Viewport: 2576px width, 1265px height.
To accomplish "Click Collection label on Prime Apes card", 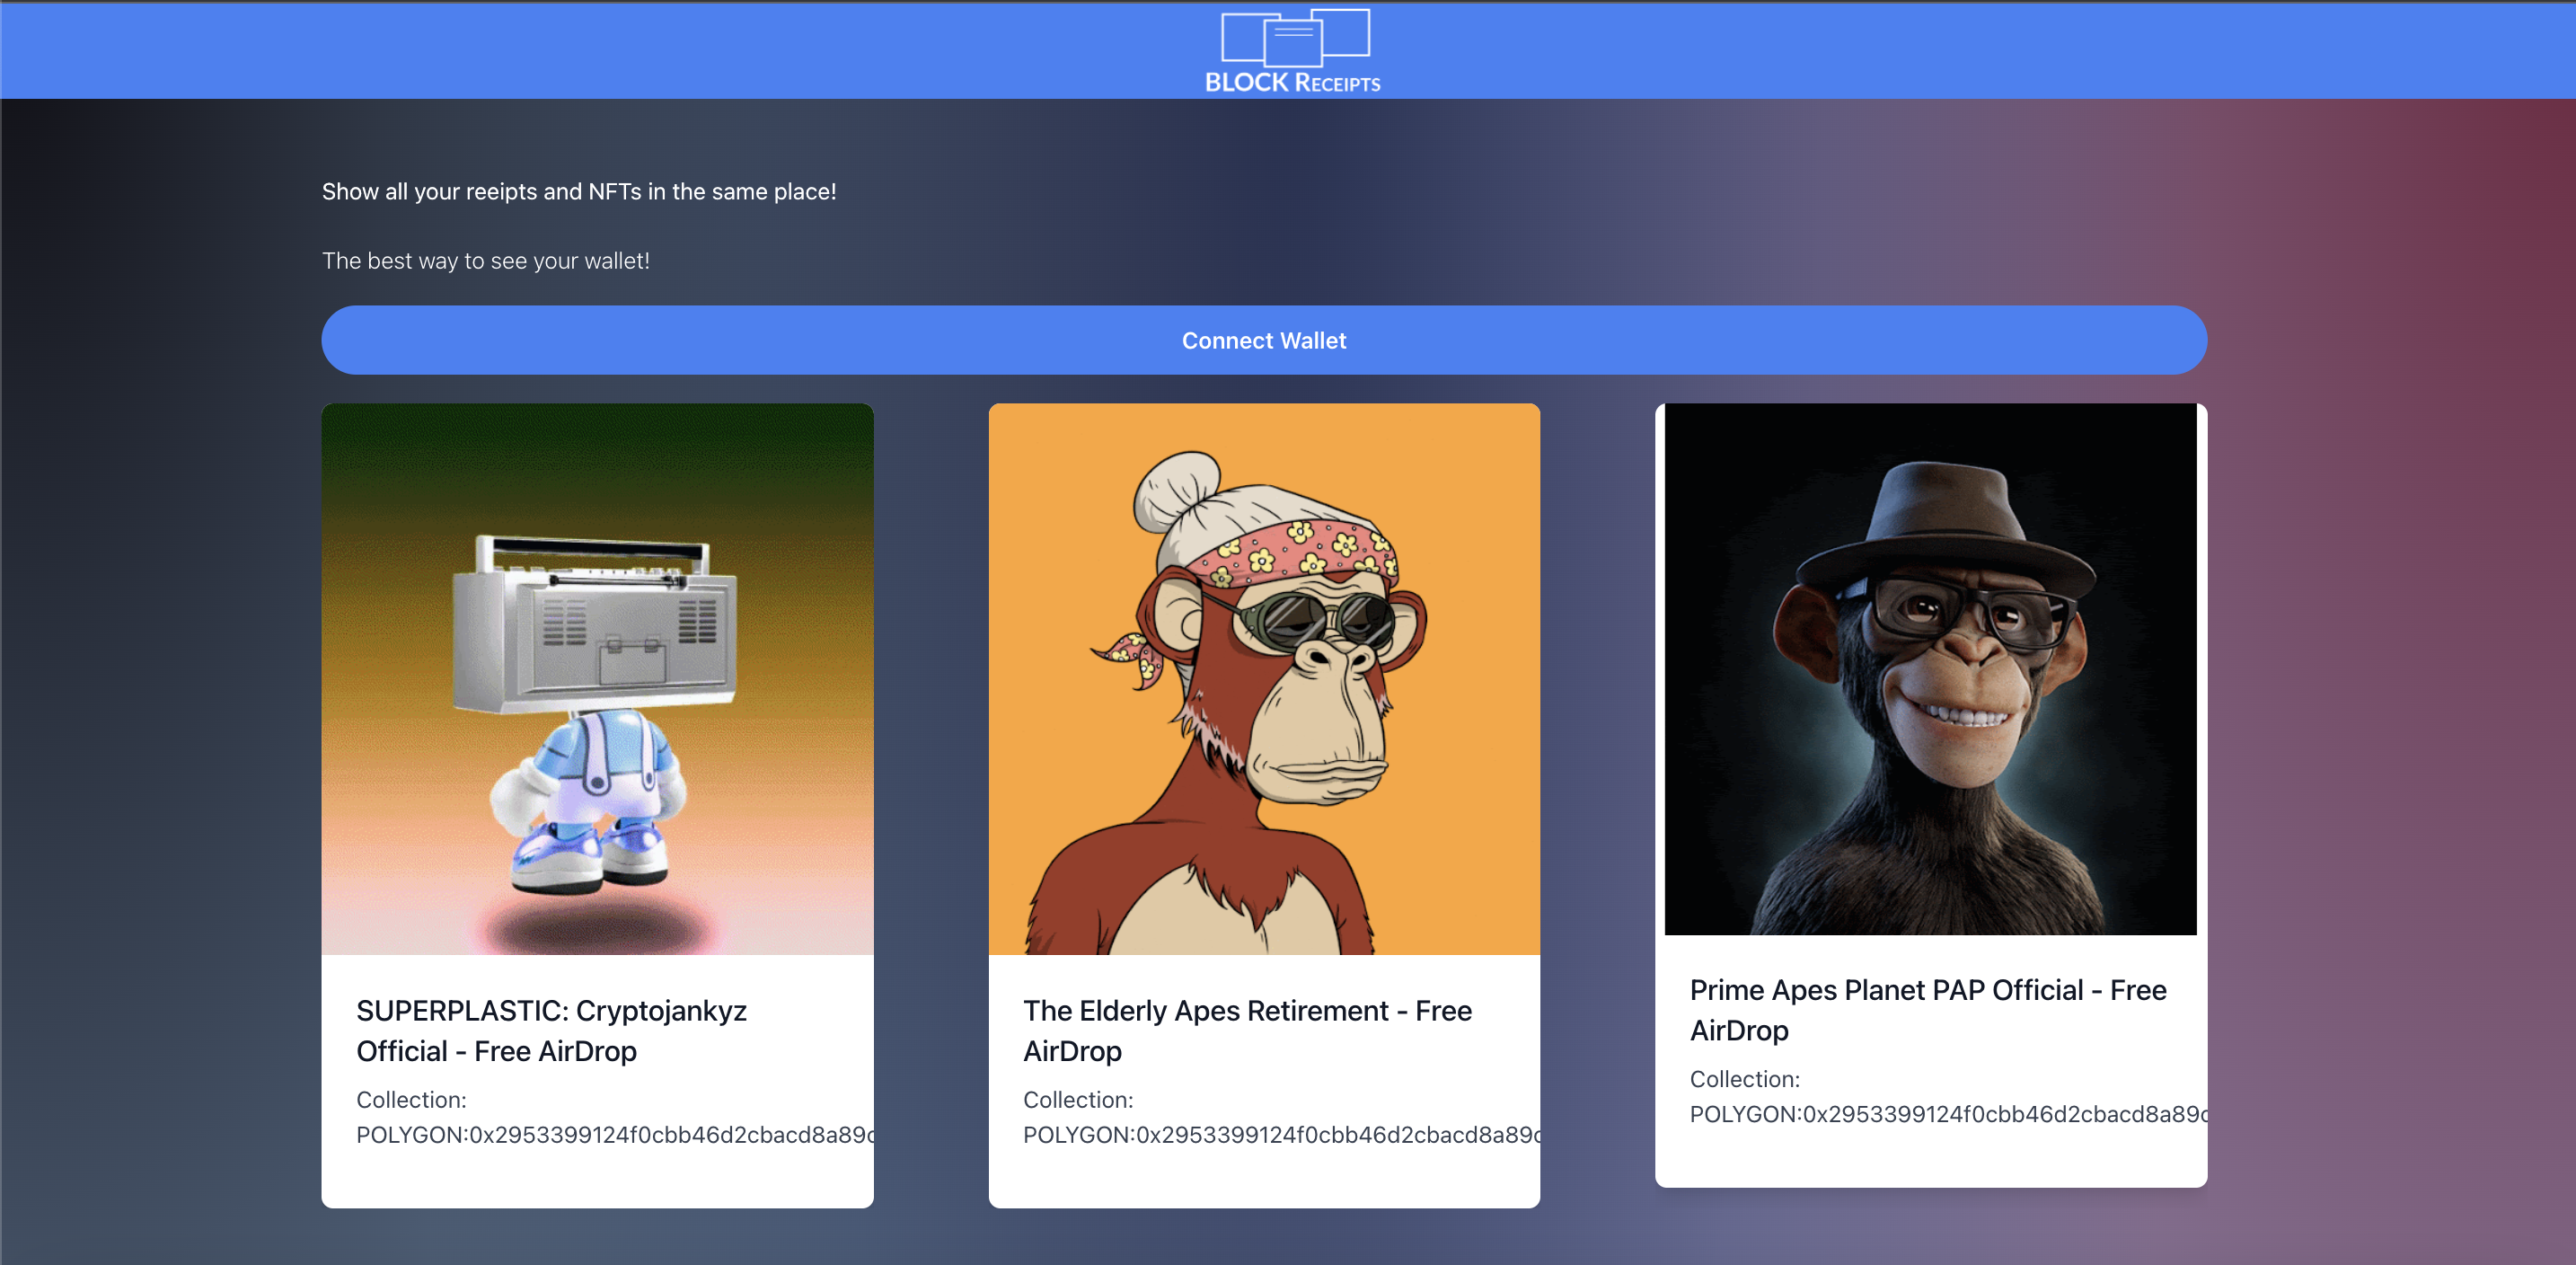I will coord(1744,1079).
